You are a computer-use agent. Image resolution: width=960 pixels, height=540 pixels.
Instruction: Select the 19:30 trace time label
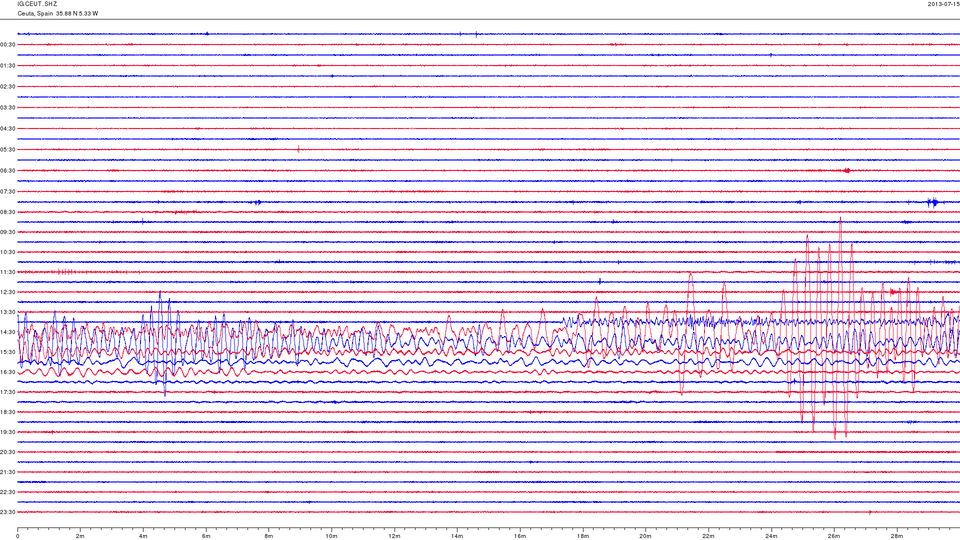click(8, 432)
